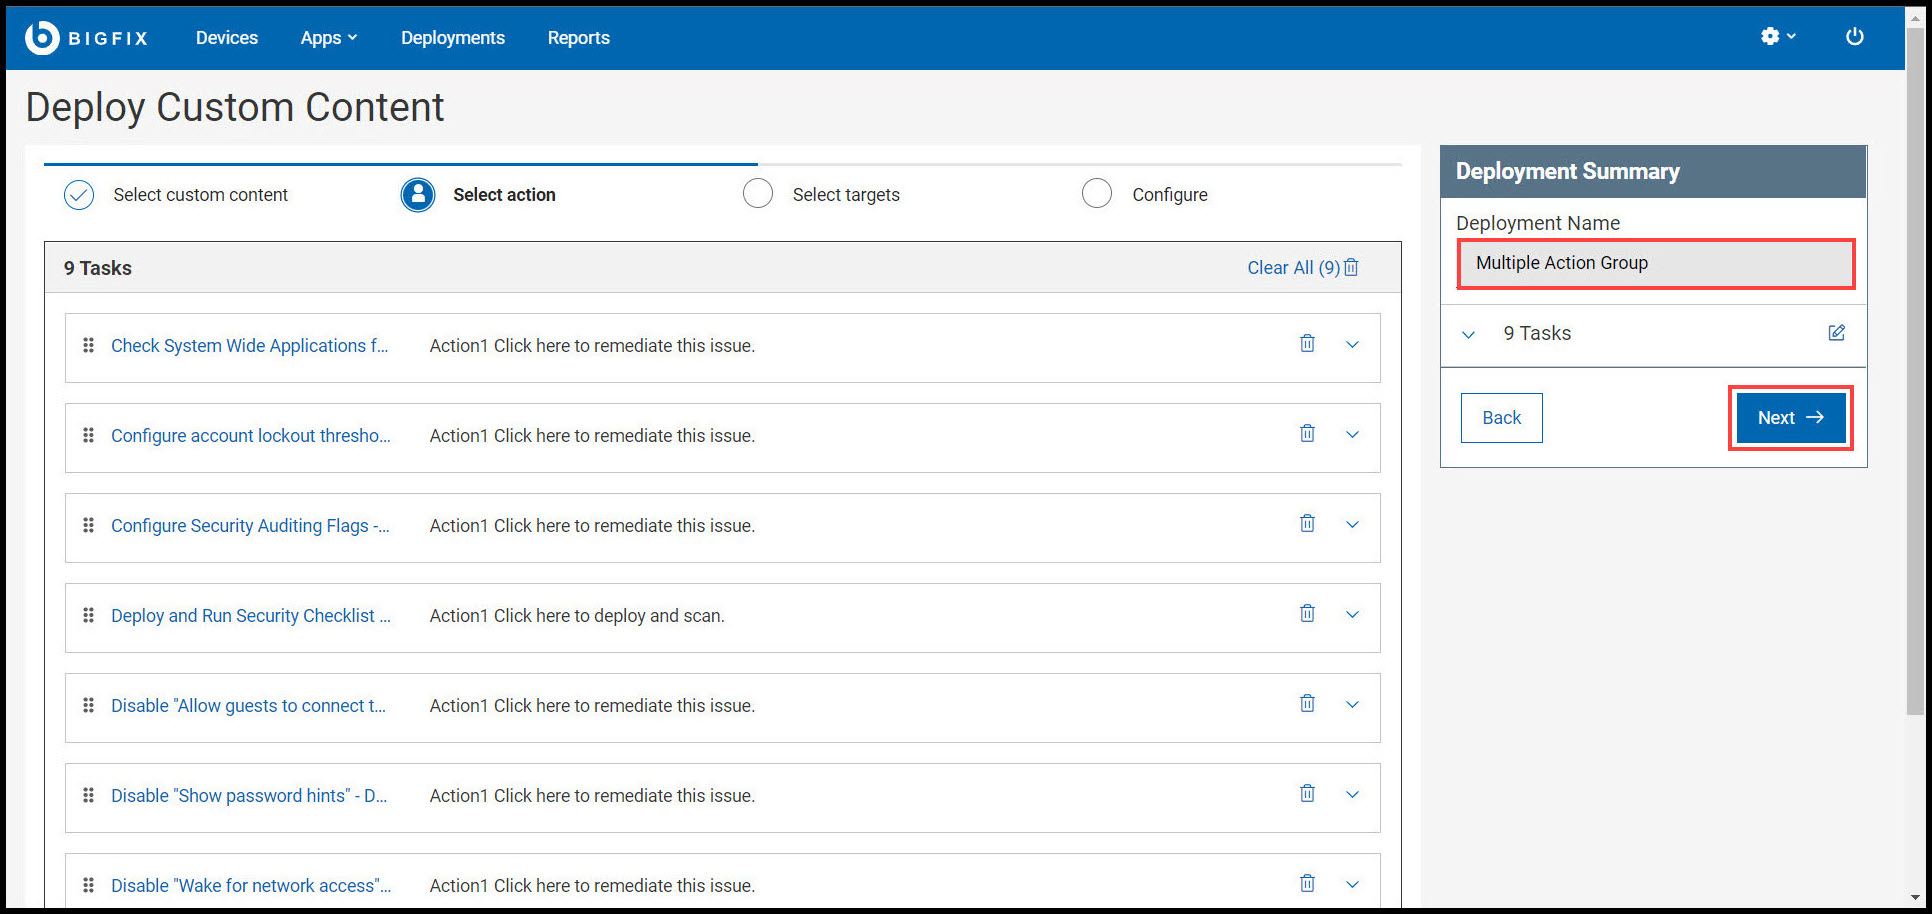Click the power/logout icon
The image size is (1932, 914).
[1855, 36]
